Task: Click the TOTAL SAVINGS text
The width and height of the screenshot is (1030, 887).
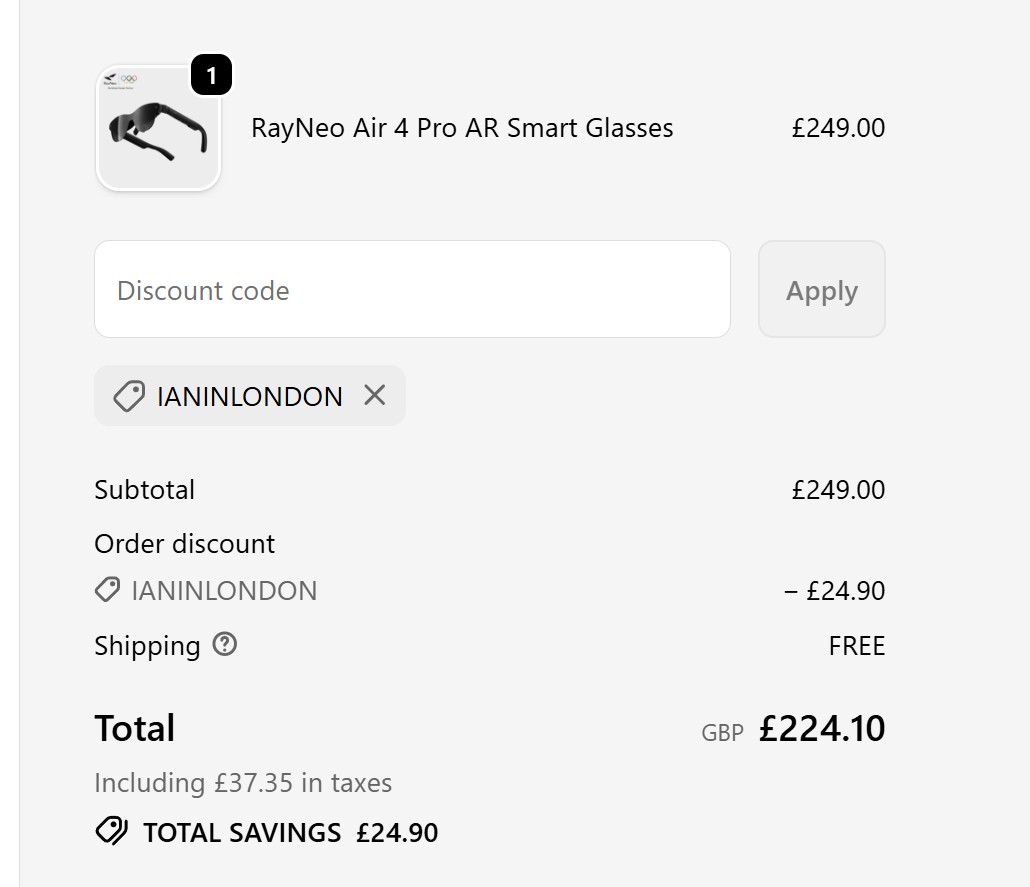Action: [x=242, y=833]
